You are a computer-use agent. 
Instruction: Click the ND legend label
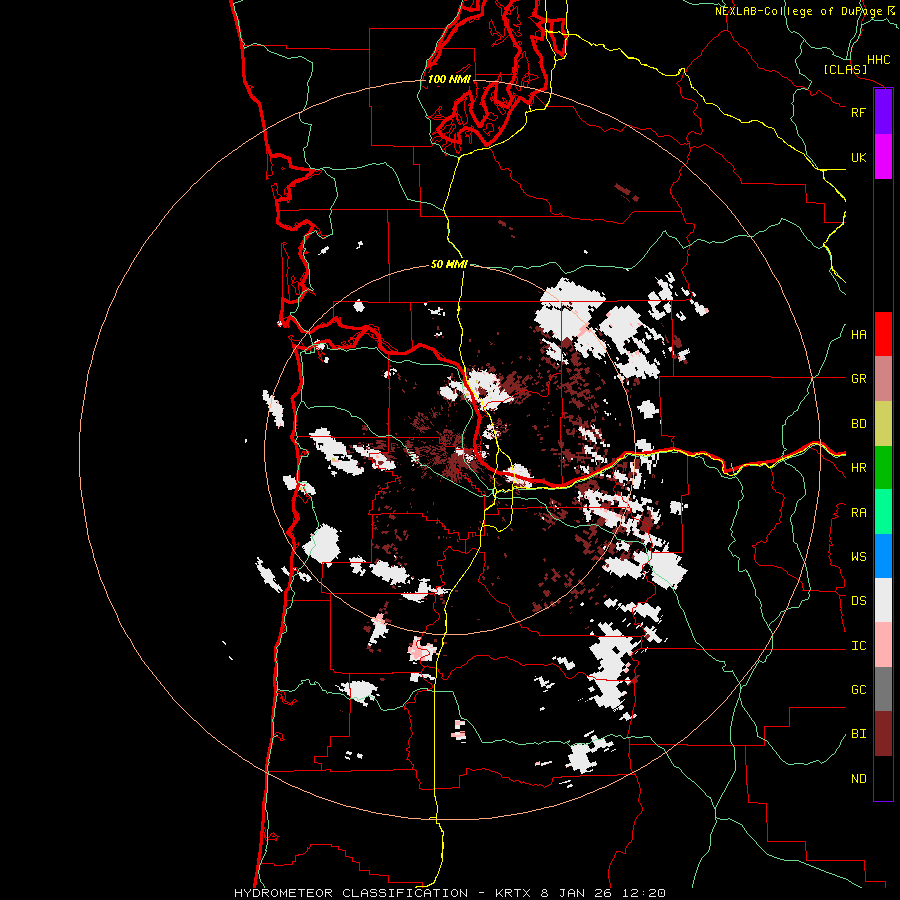tap(858, 779)
